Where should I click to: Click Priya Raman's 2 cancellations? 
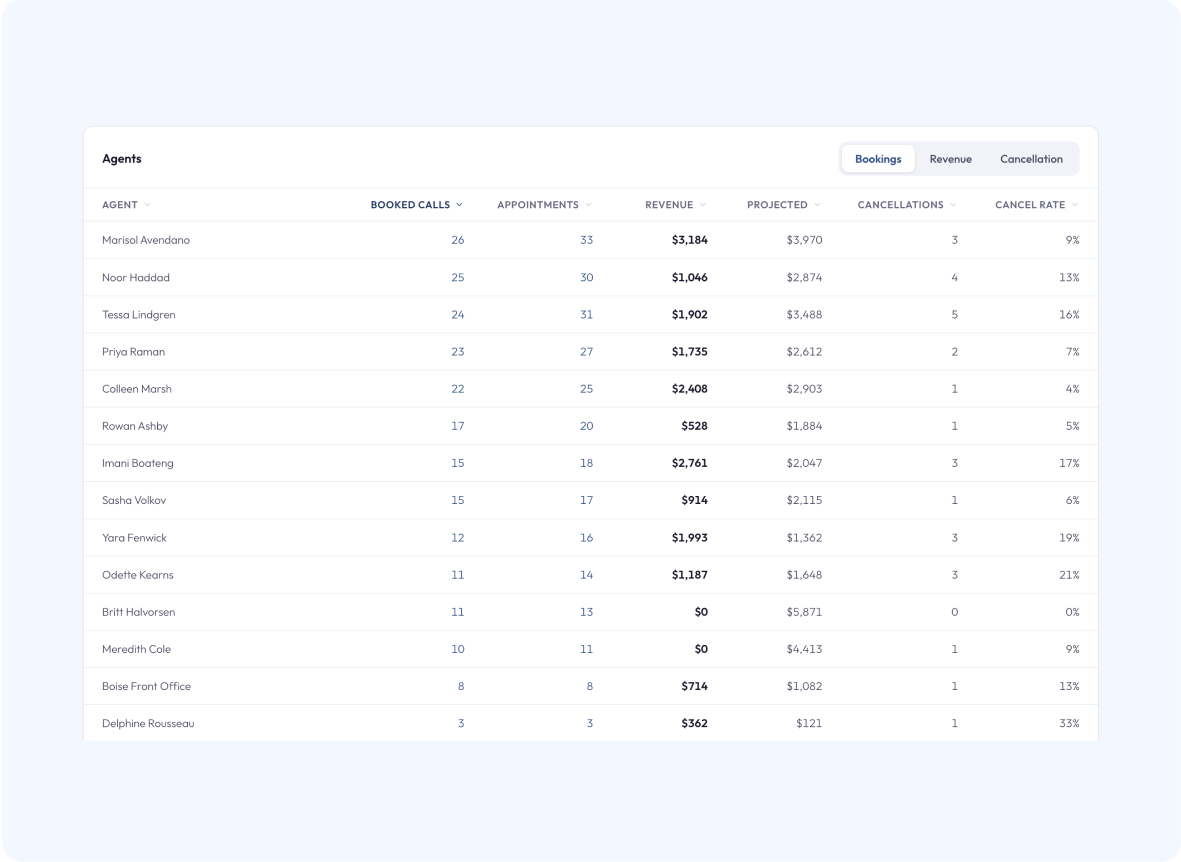954,352
